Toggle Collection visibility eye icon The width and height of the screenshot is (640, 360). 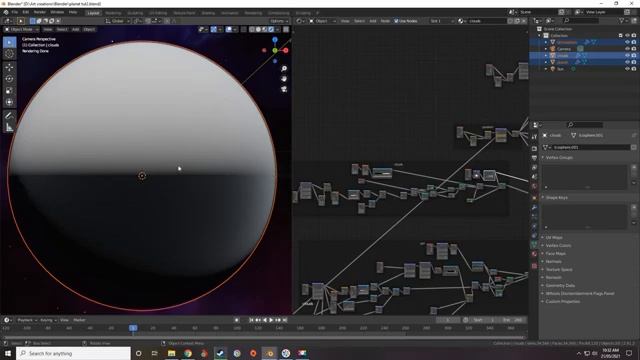coord(627,36)
